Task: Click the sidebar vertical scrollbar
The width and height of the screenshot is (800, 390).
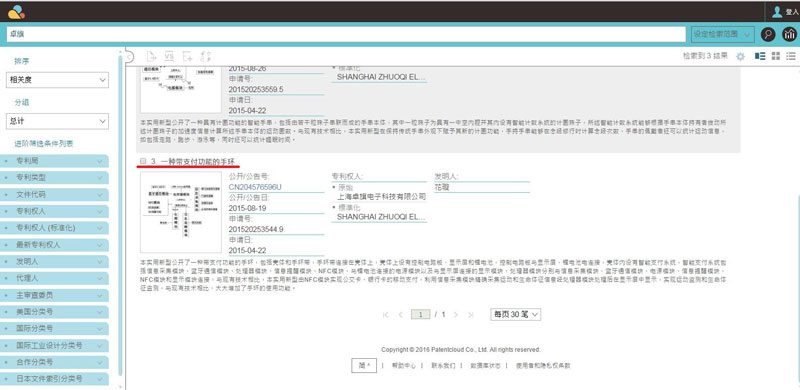Action: [x=120, y=214]
